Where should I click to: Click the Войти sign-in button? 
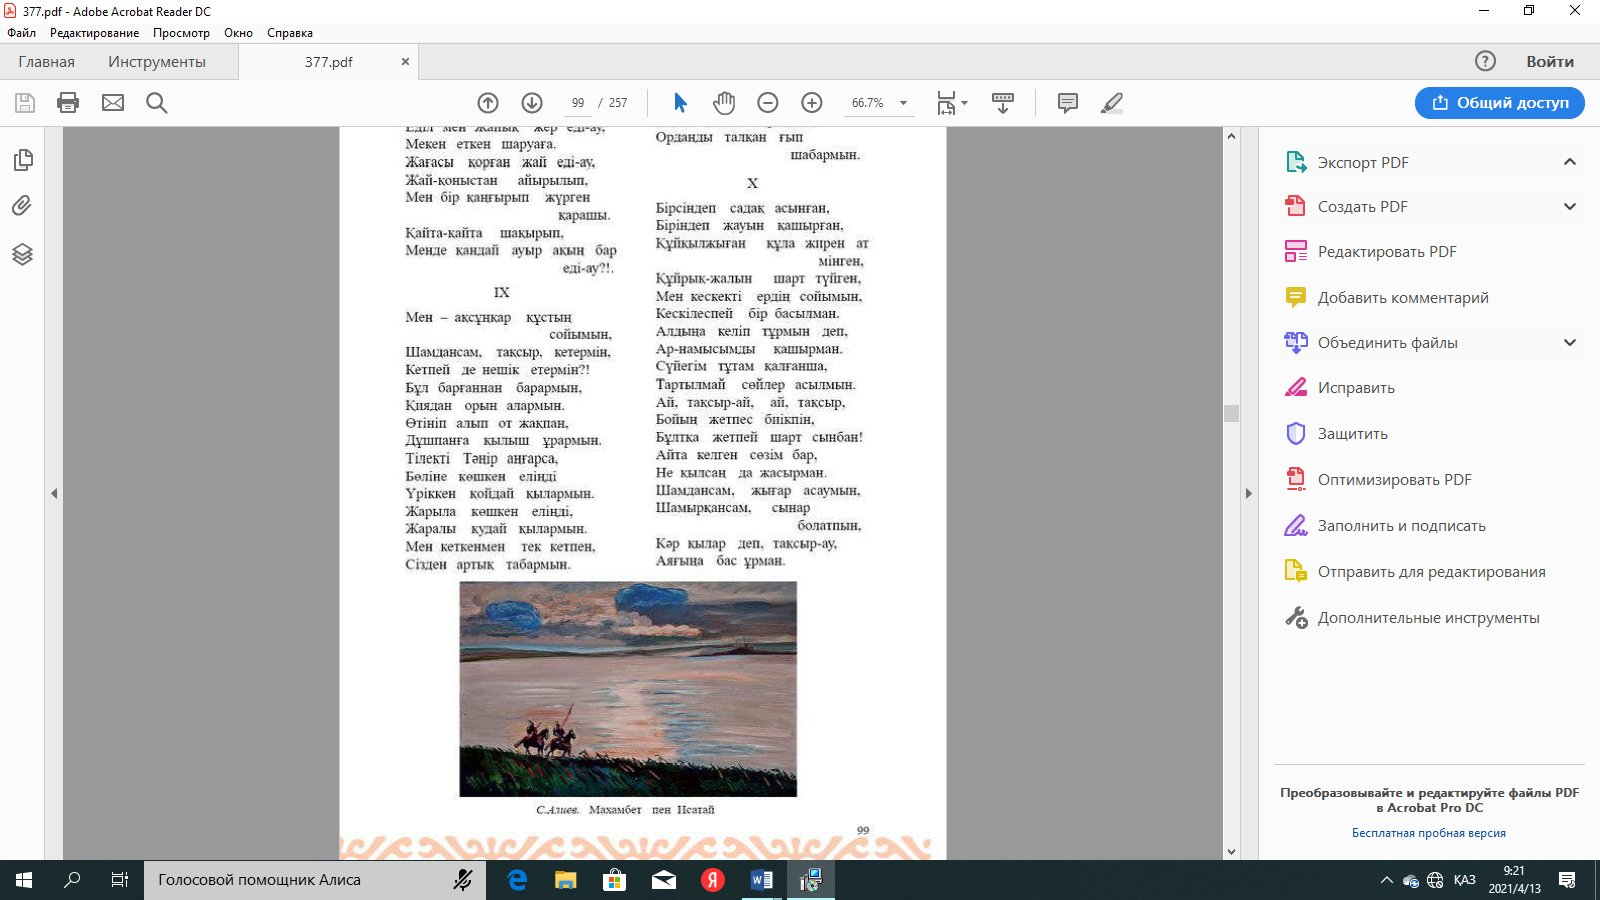(1550, 62)
